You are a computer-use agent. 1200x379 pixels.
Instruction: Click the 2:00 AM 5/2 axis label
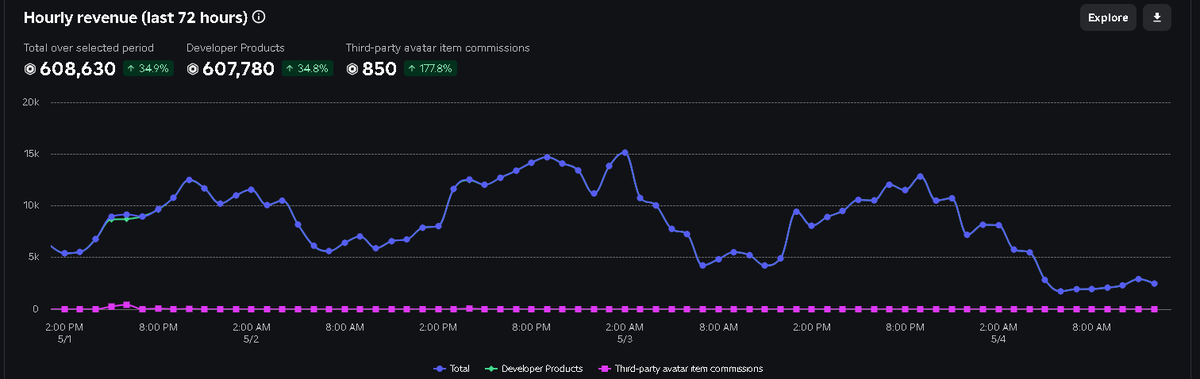(251, 332)
